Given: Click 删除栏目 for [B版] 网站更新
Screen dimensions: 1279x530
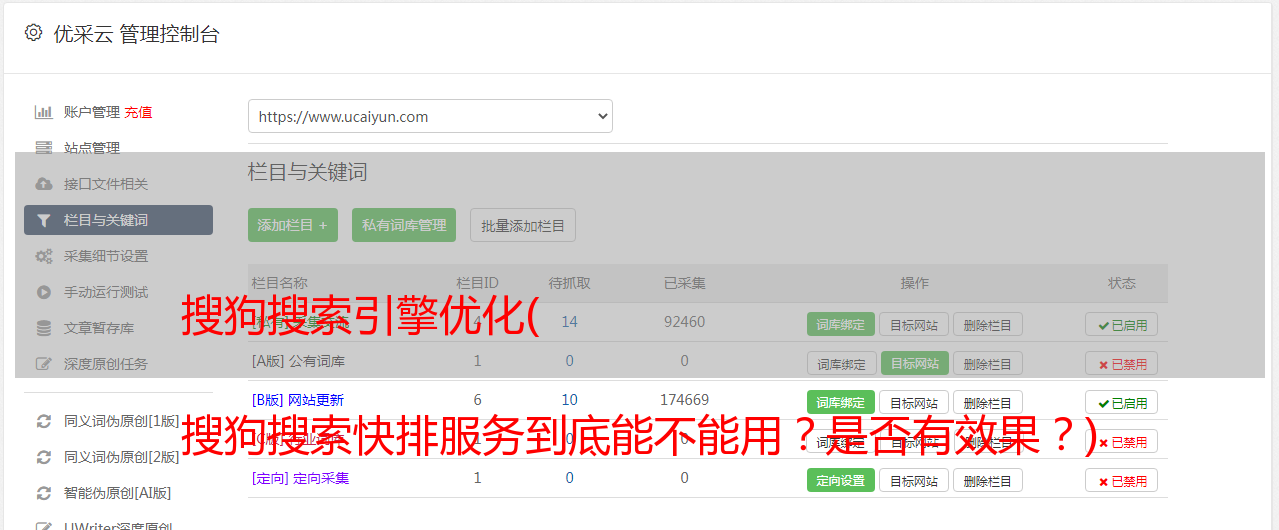Looking at the screenshot, I should point(988,402).
